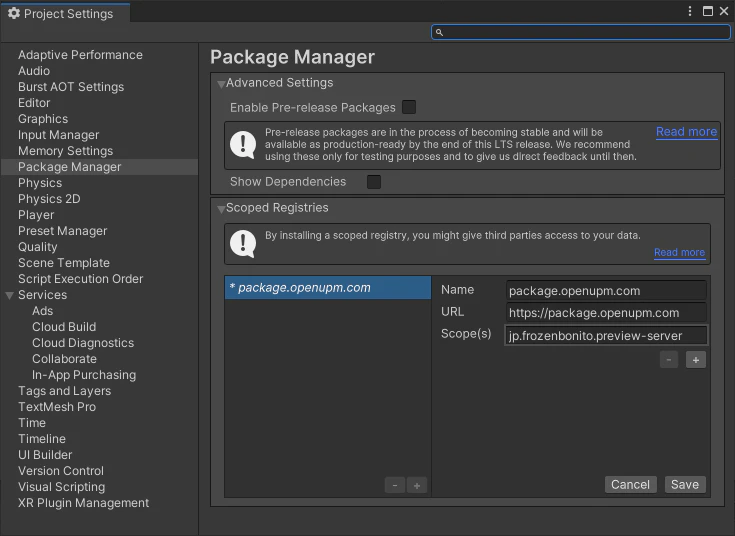Open the window options kebab menu

pos(690,11)
